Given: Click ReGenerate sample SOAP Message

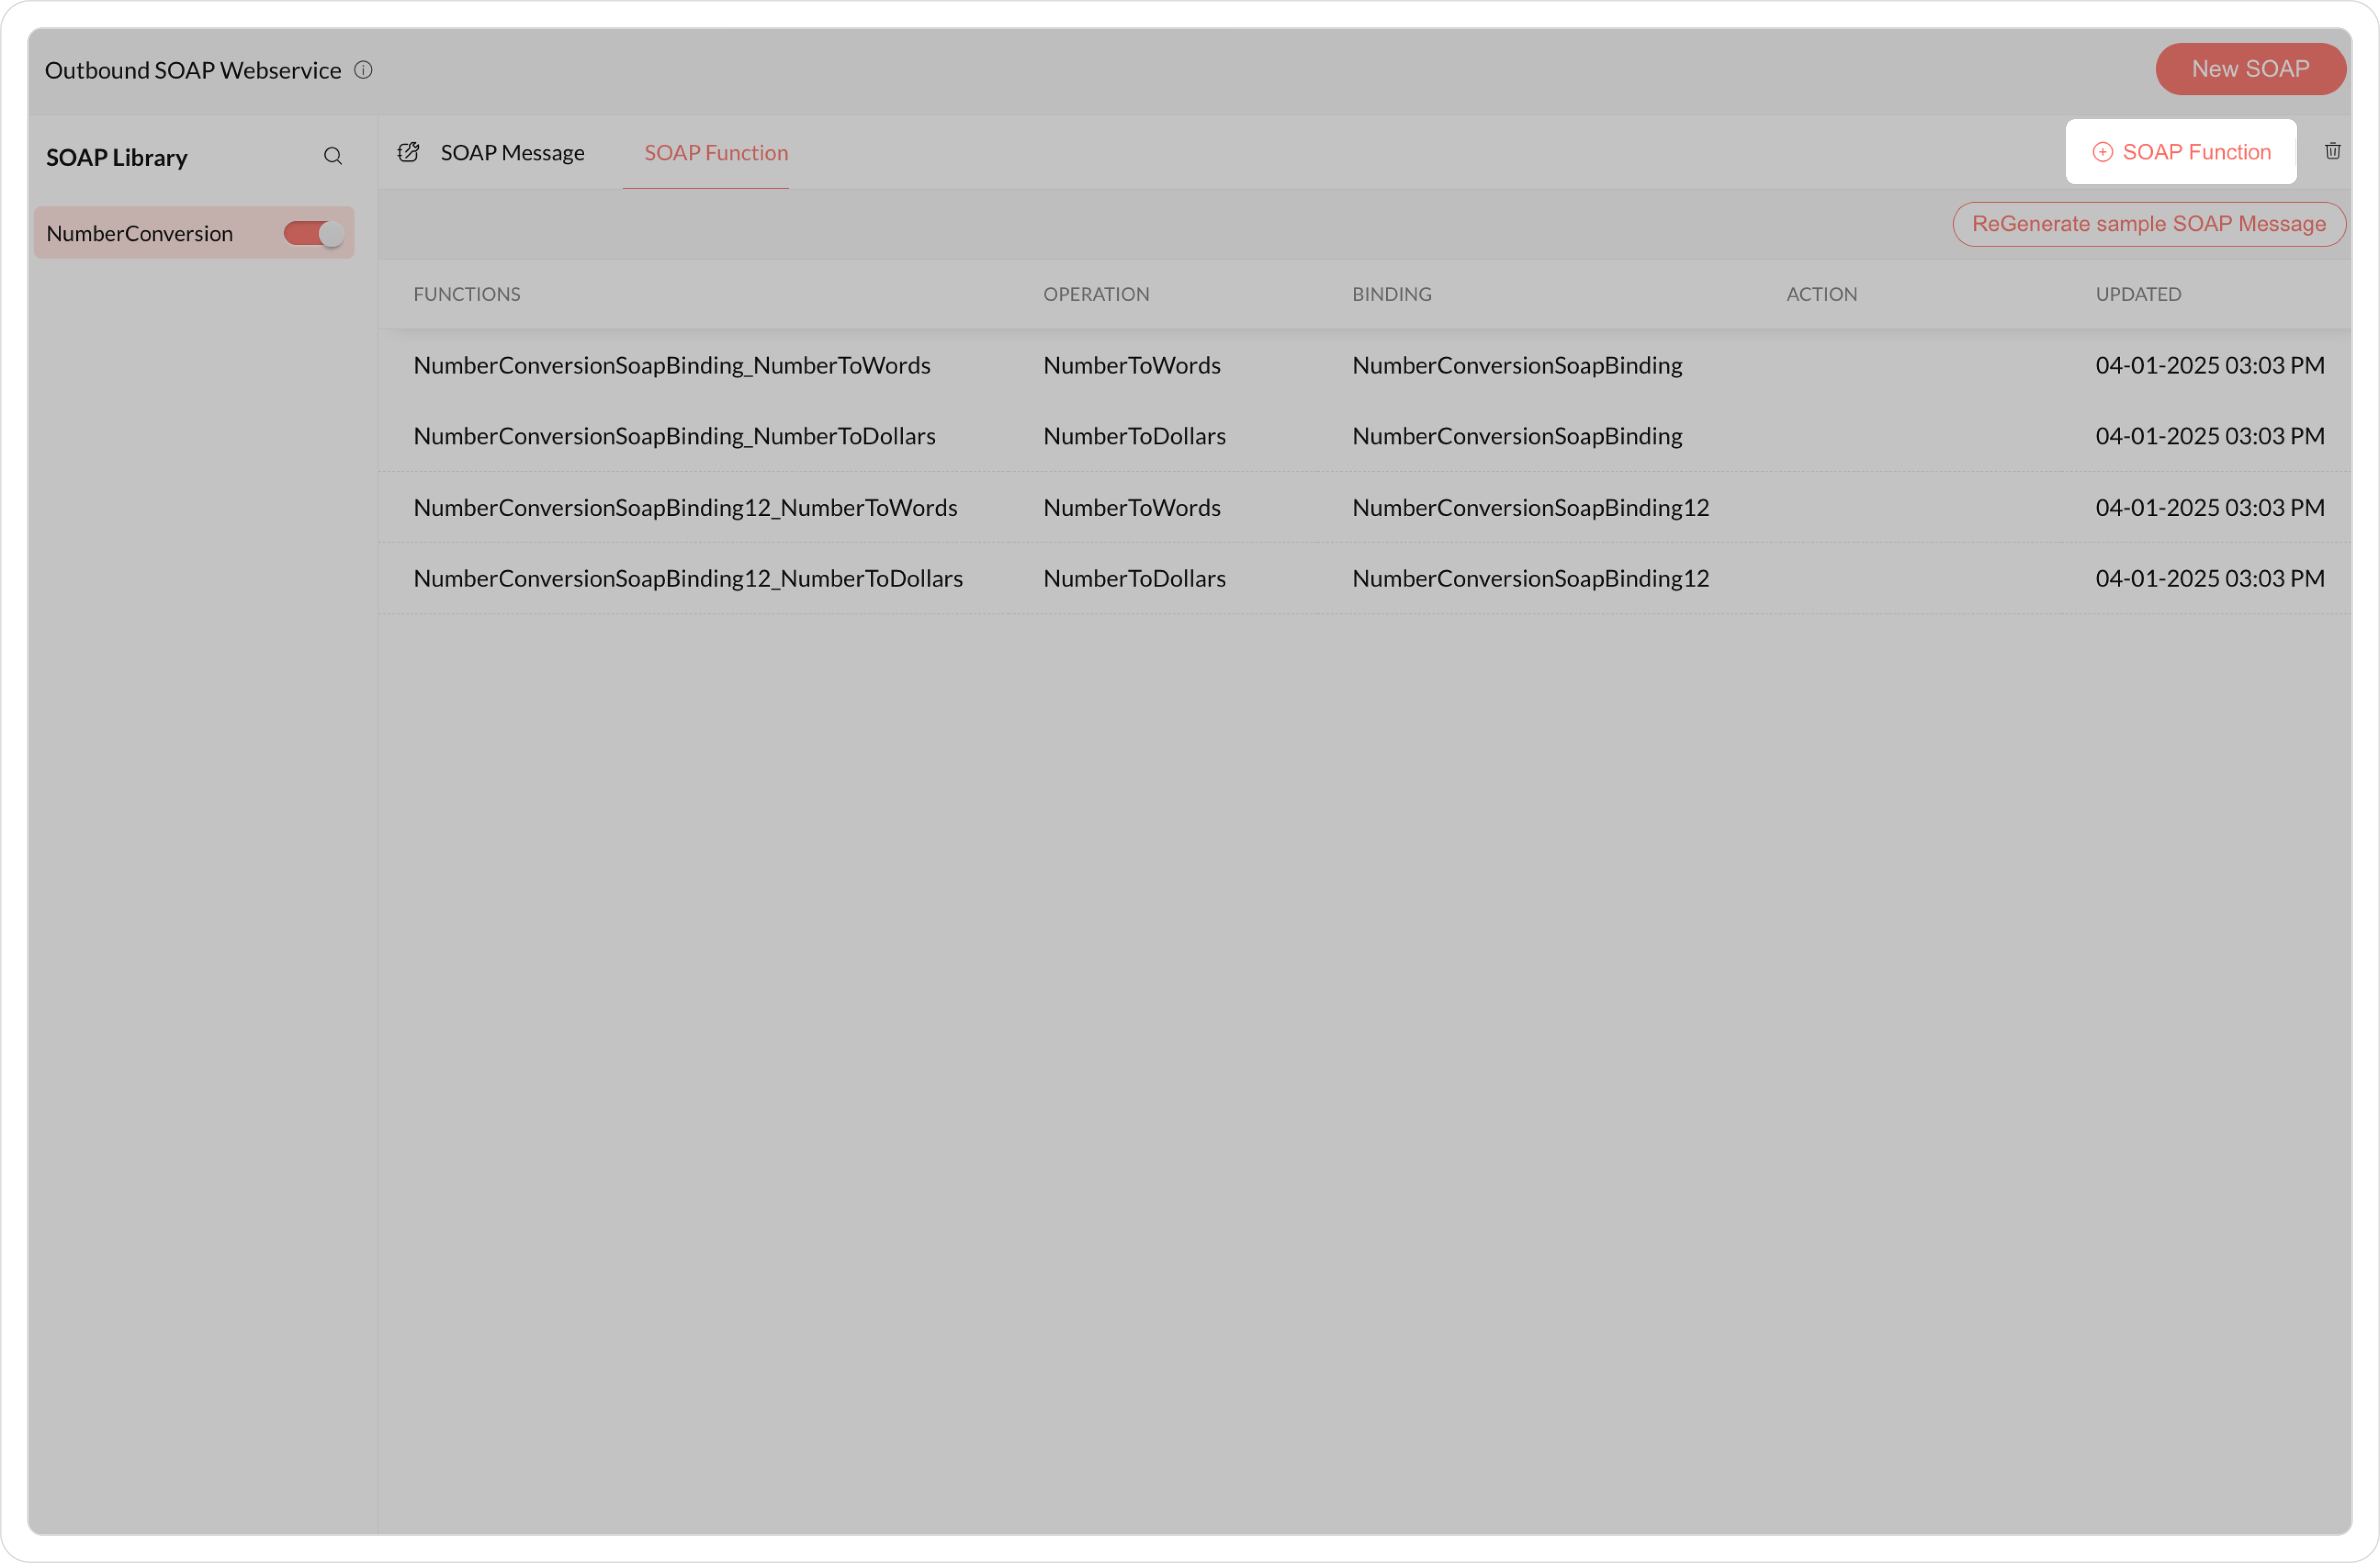Looking at the screenshot, I should tap(2148, 224).
